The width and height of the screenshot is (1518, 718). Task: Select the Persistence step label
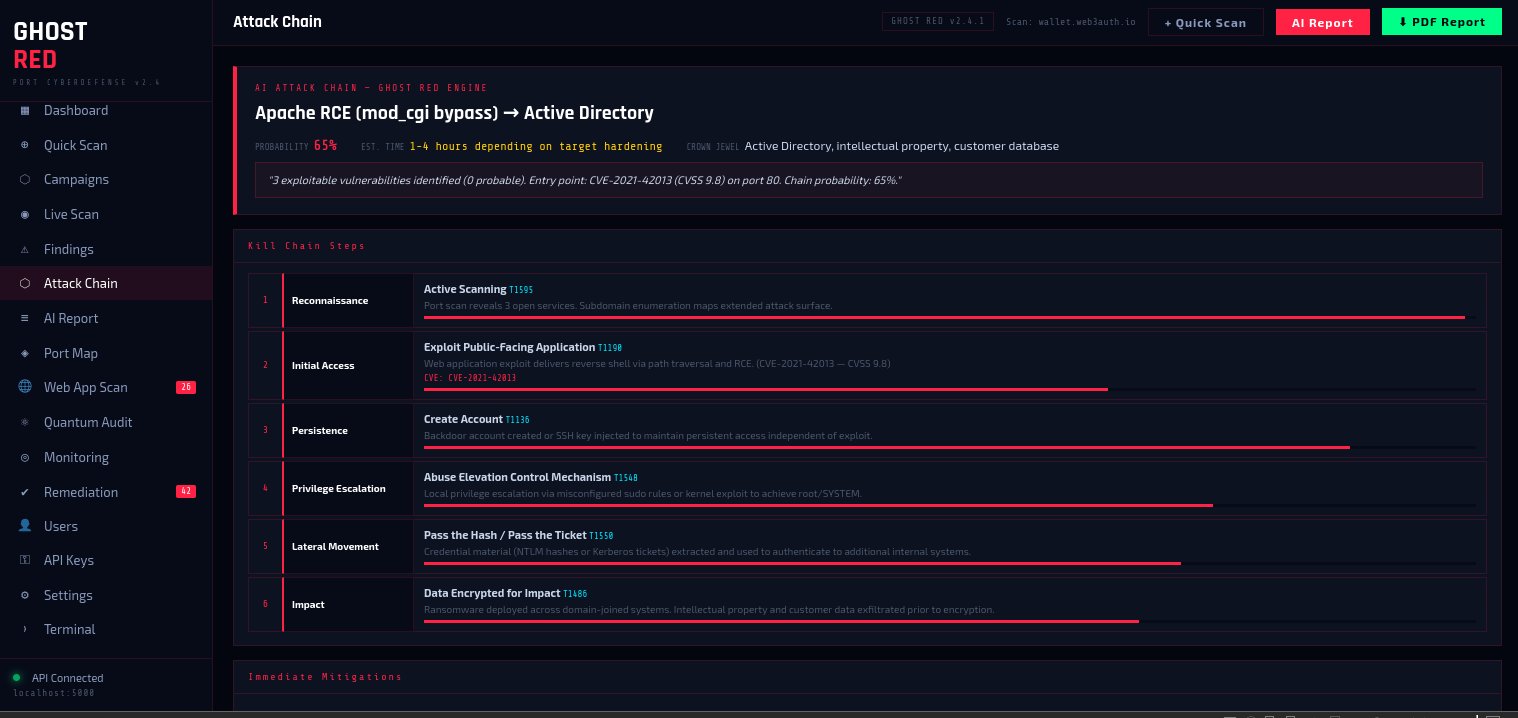pyautogui.click(x=320, y=431)
